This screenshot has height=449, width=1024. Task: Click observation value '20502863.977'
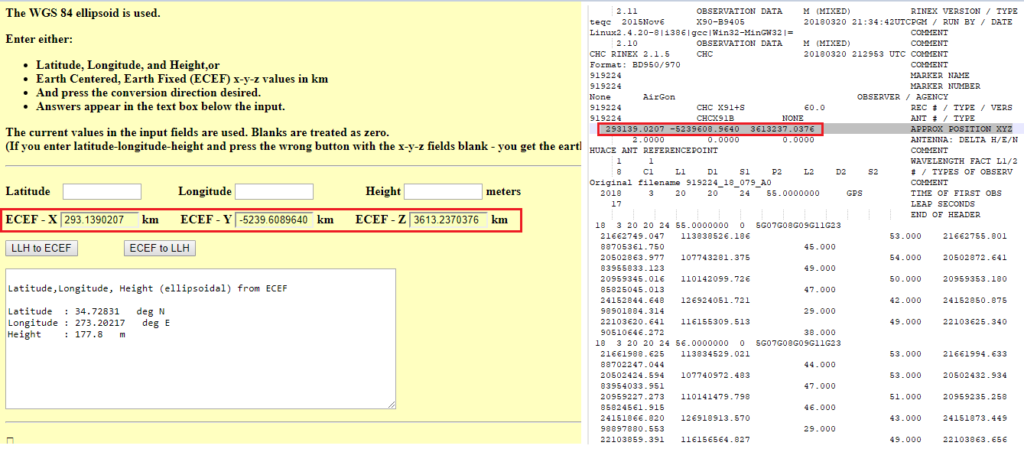click(x=632, y=257)
